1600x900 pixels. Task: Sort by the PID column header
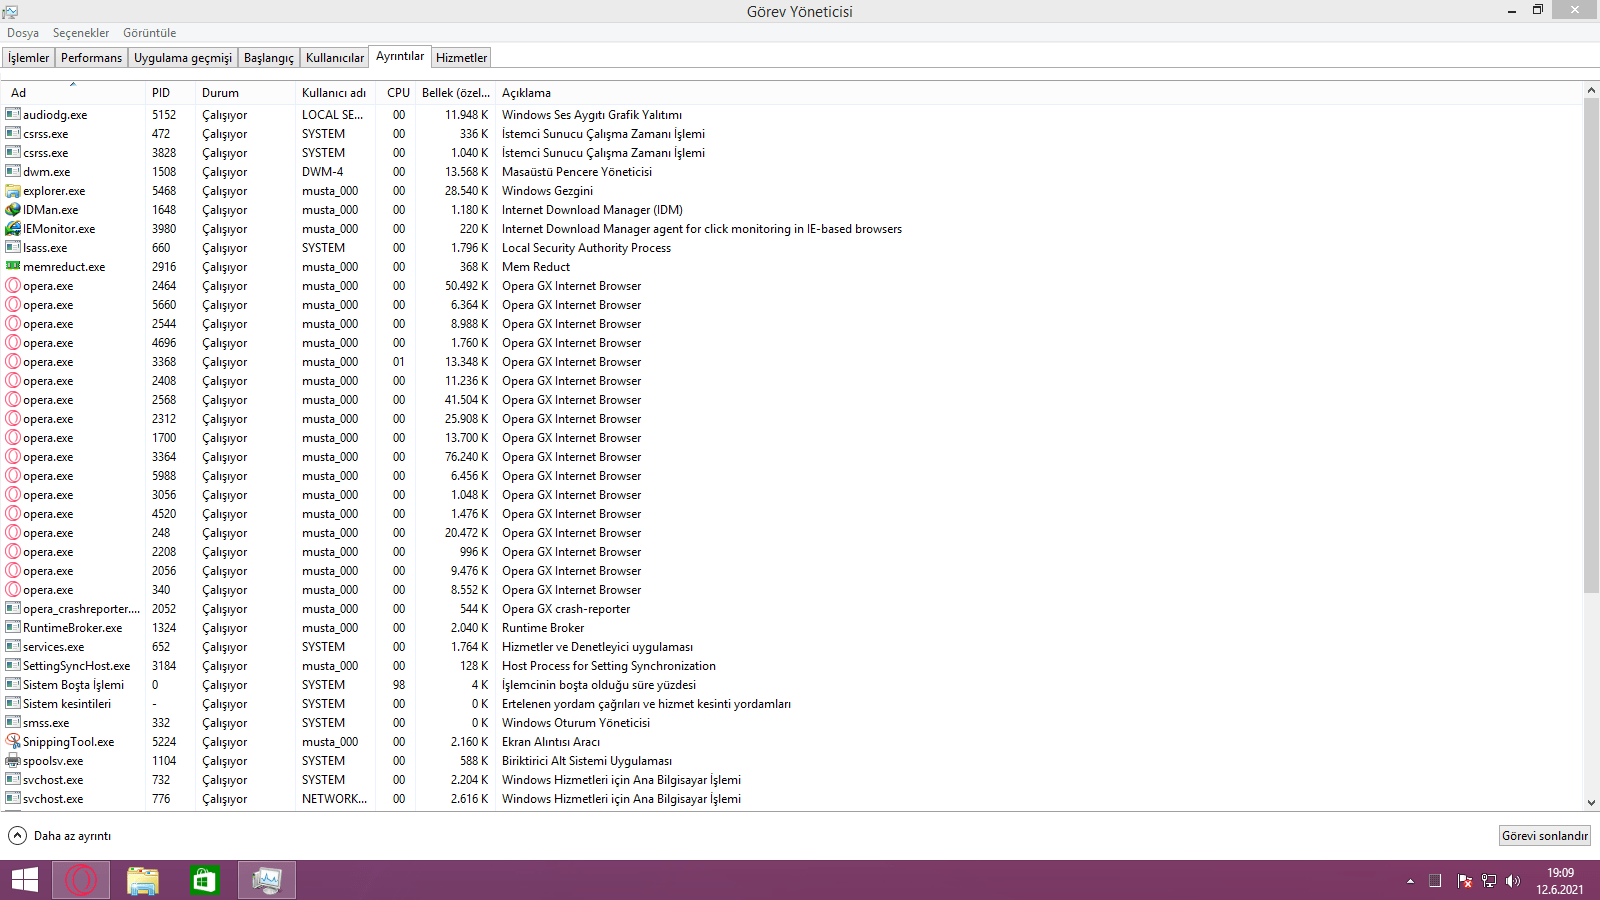170,92
